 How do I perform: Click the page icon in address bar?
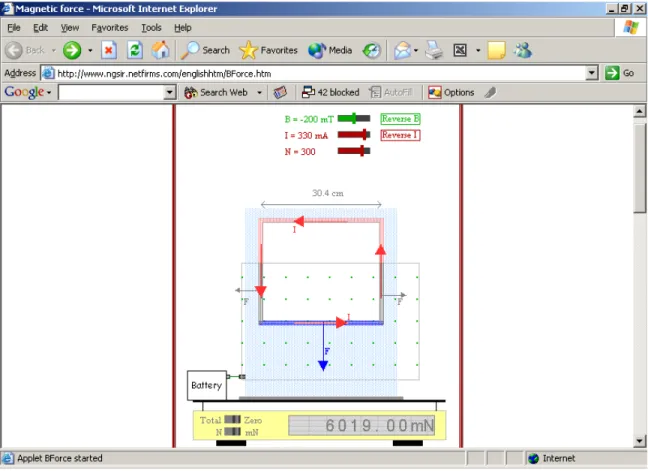[48, 73]
